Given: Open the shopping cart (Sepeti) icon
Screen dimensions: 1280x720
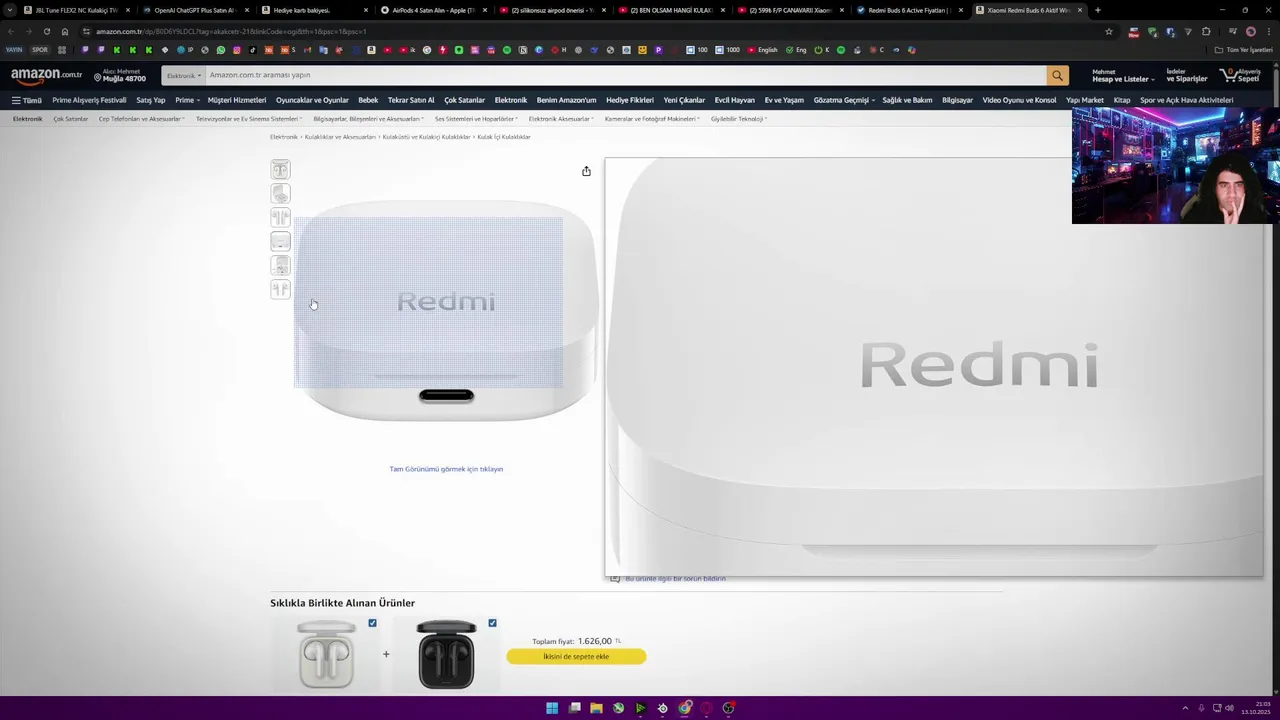Looking at the screenshot, I should pyautogui.click(x=1240, y=75).
